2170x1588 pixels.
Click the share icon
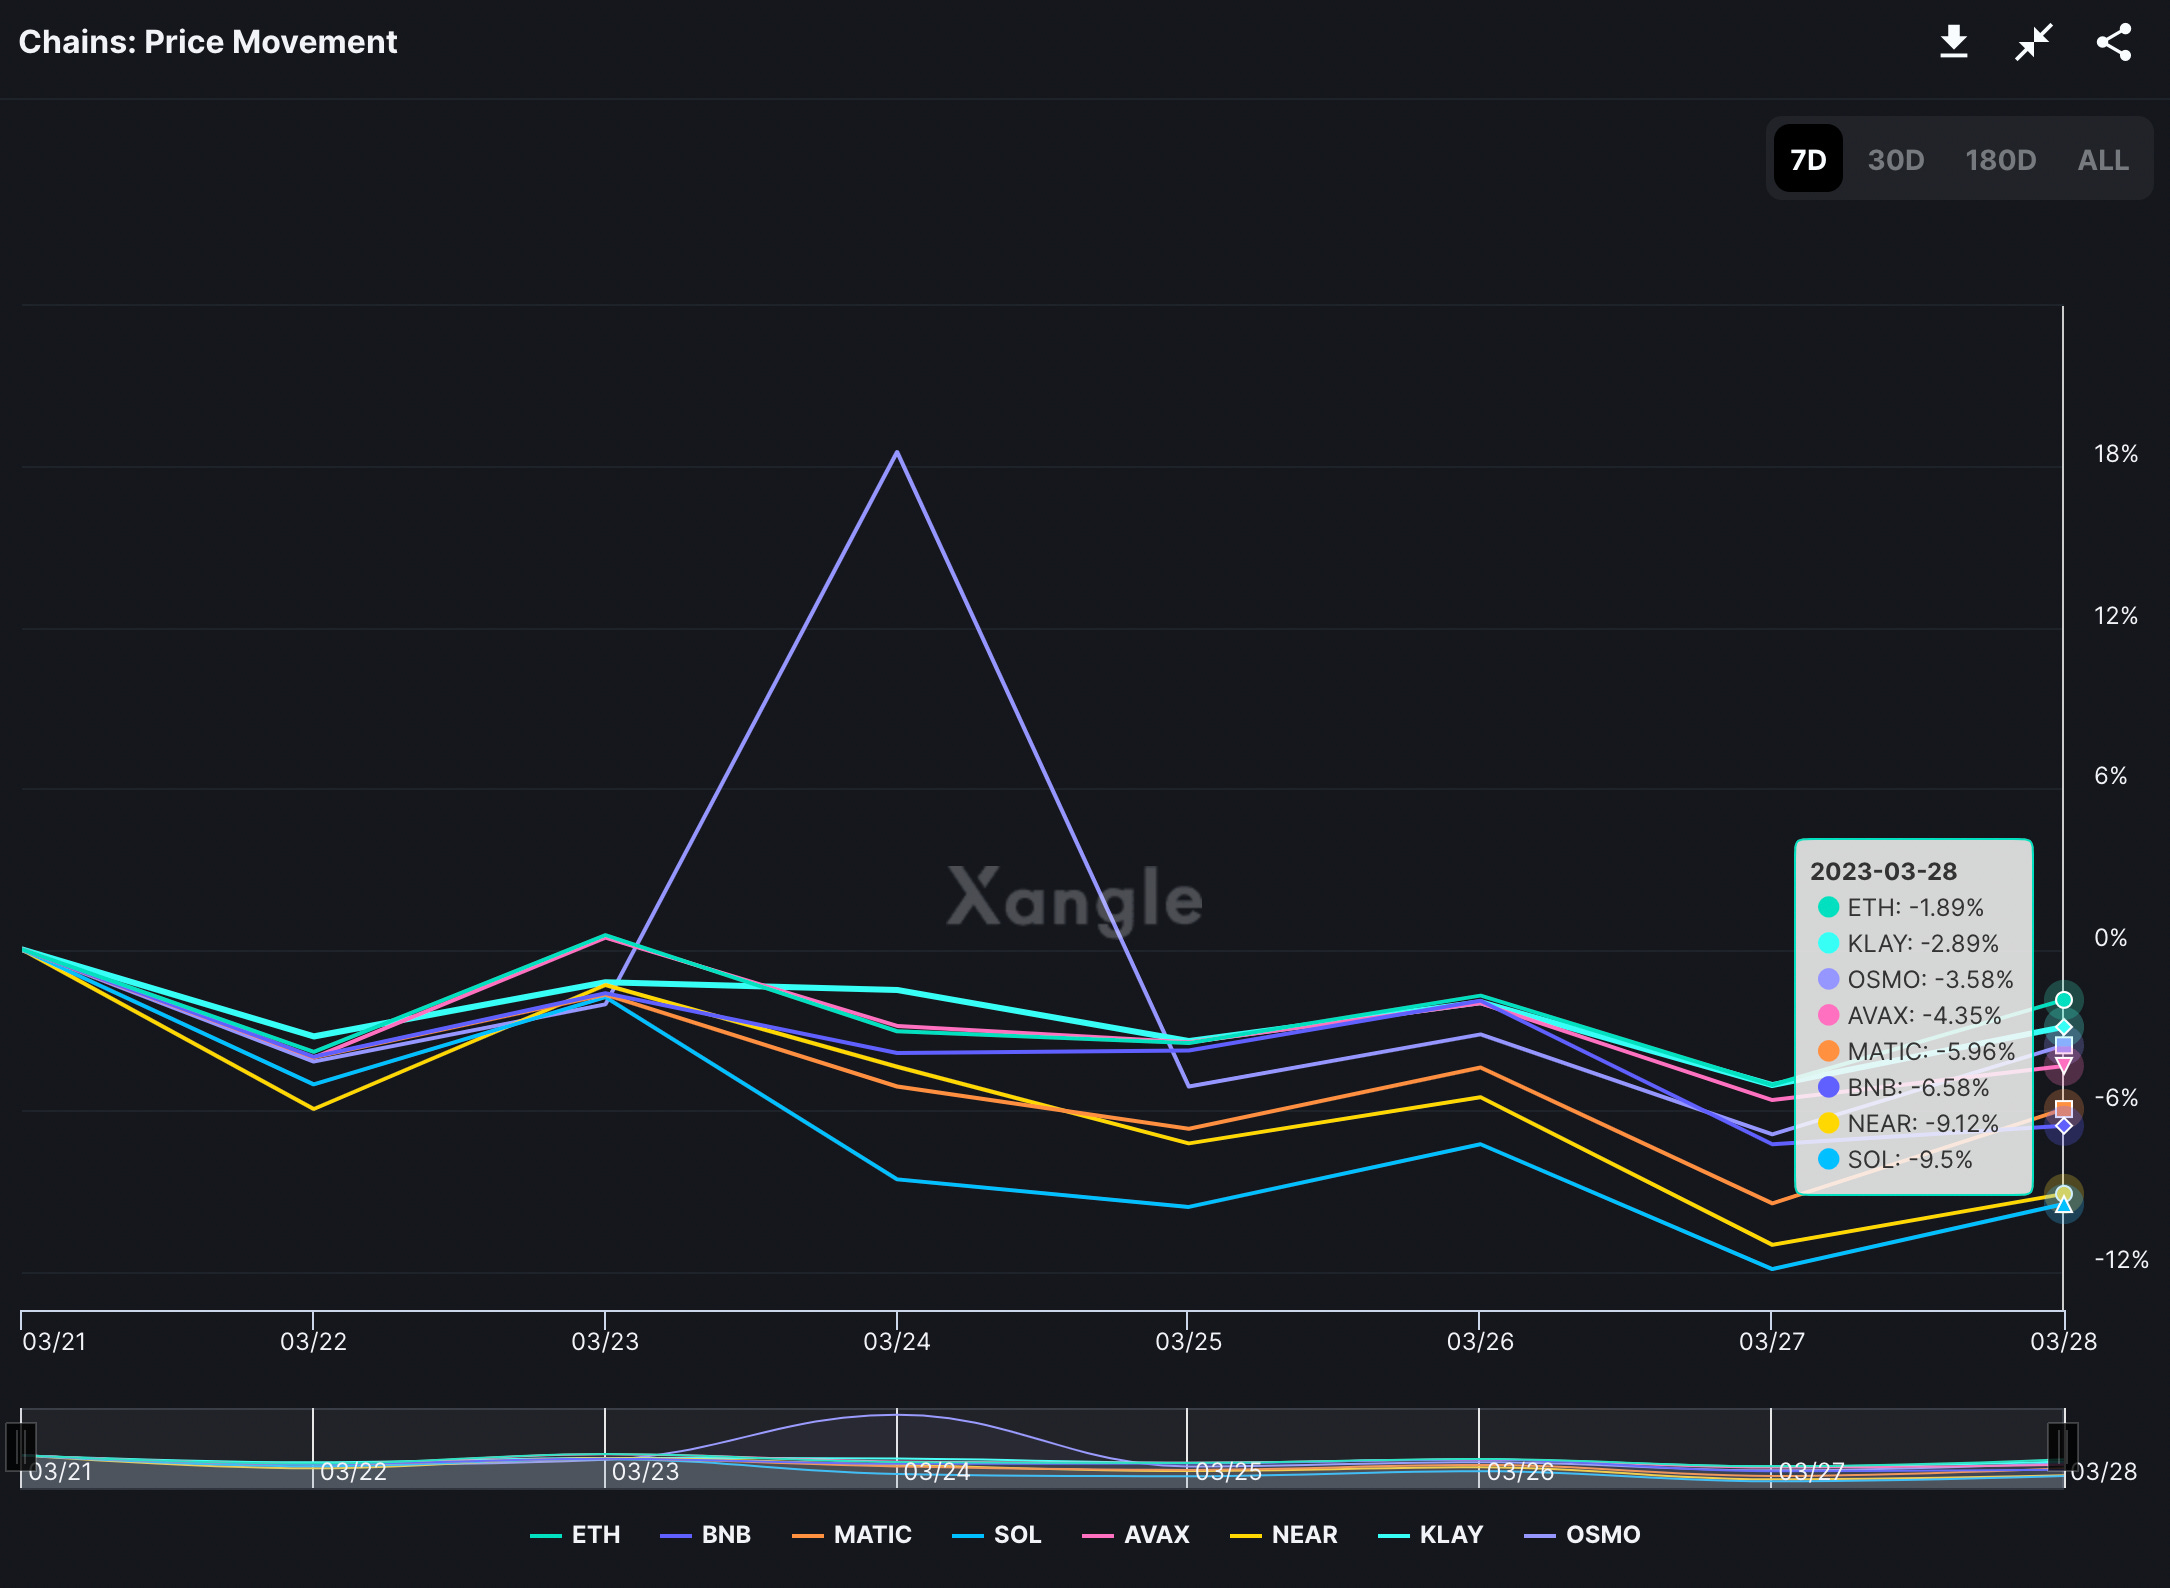[2113, 42]
